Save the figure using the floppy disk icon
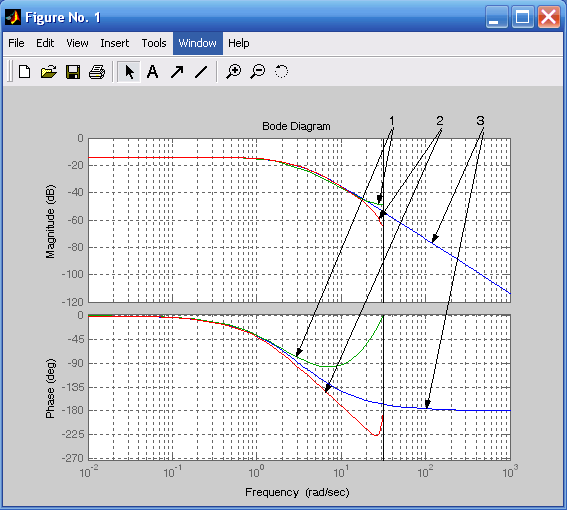The image size is (567, 510). pyautogui.click(x=73, y=72)
